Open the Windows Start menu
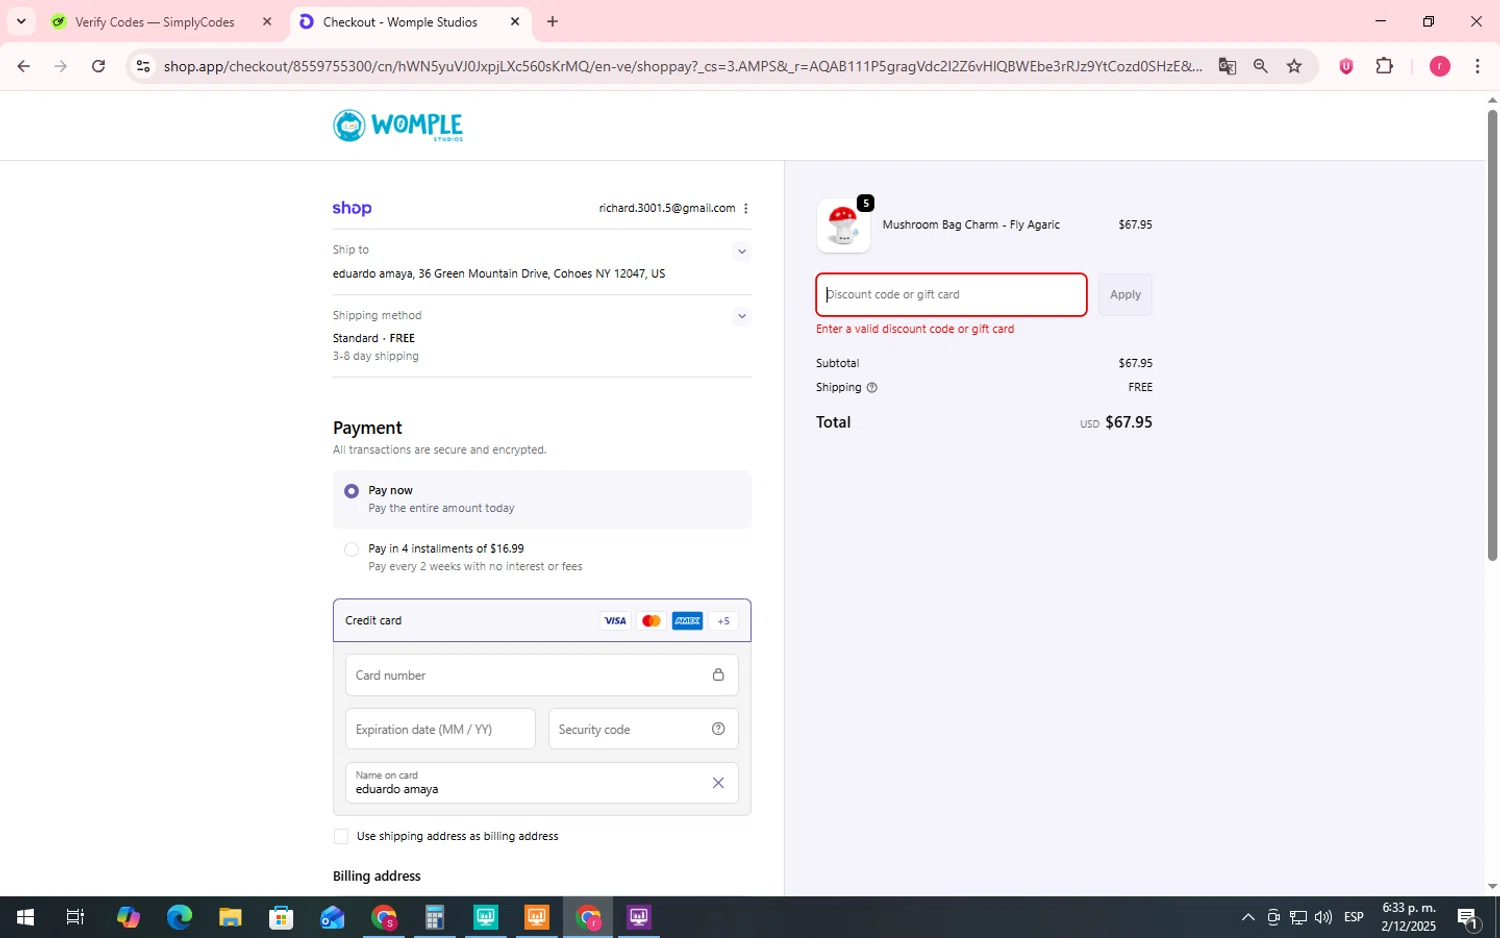Viewport: 1500px width, 938px height. coord(25,917)
